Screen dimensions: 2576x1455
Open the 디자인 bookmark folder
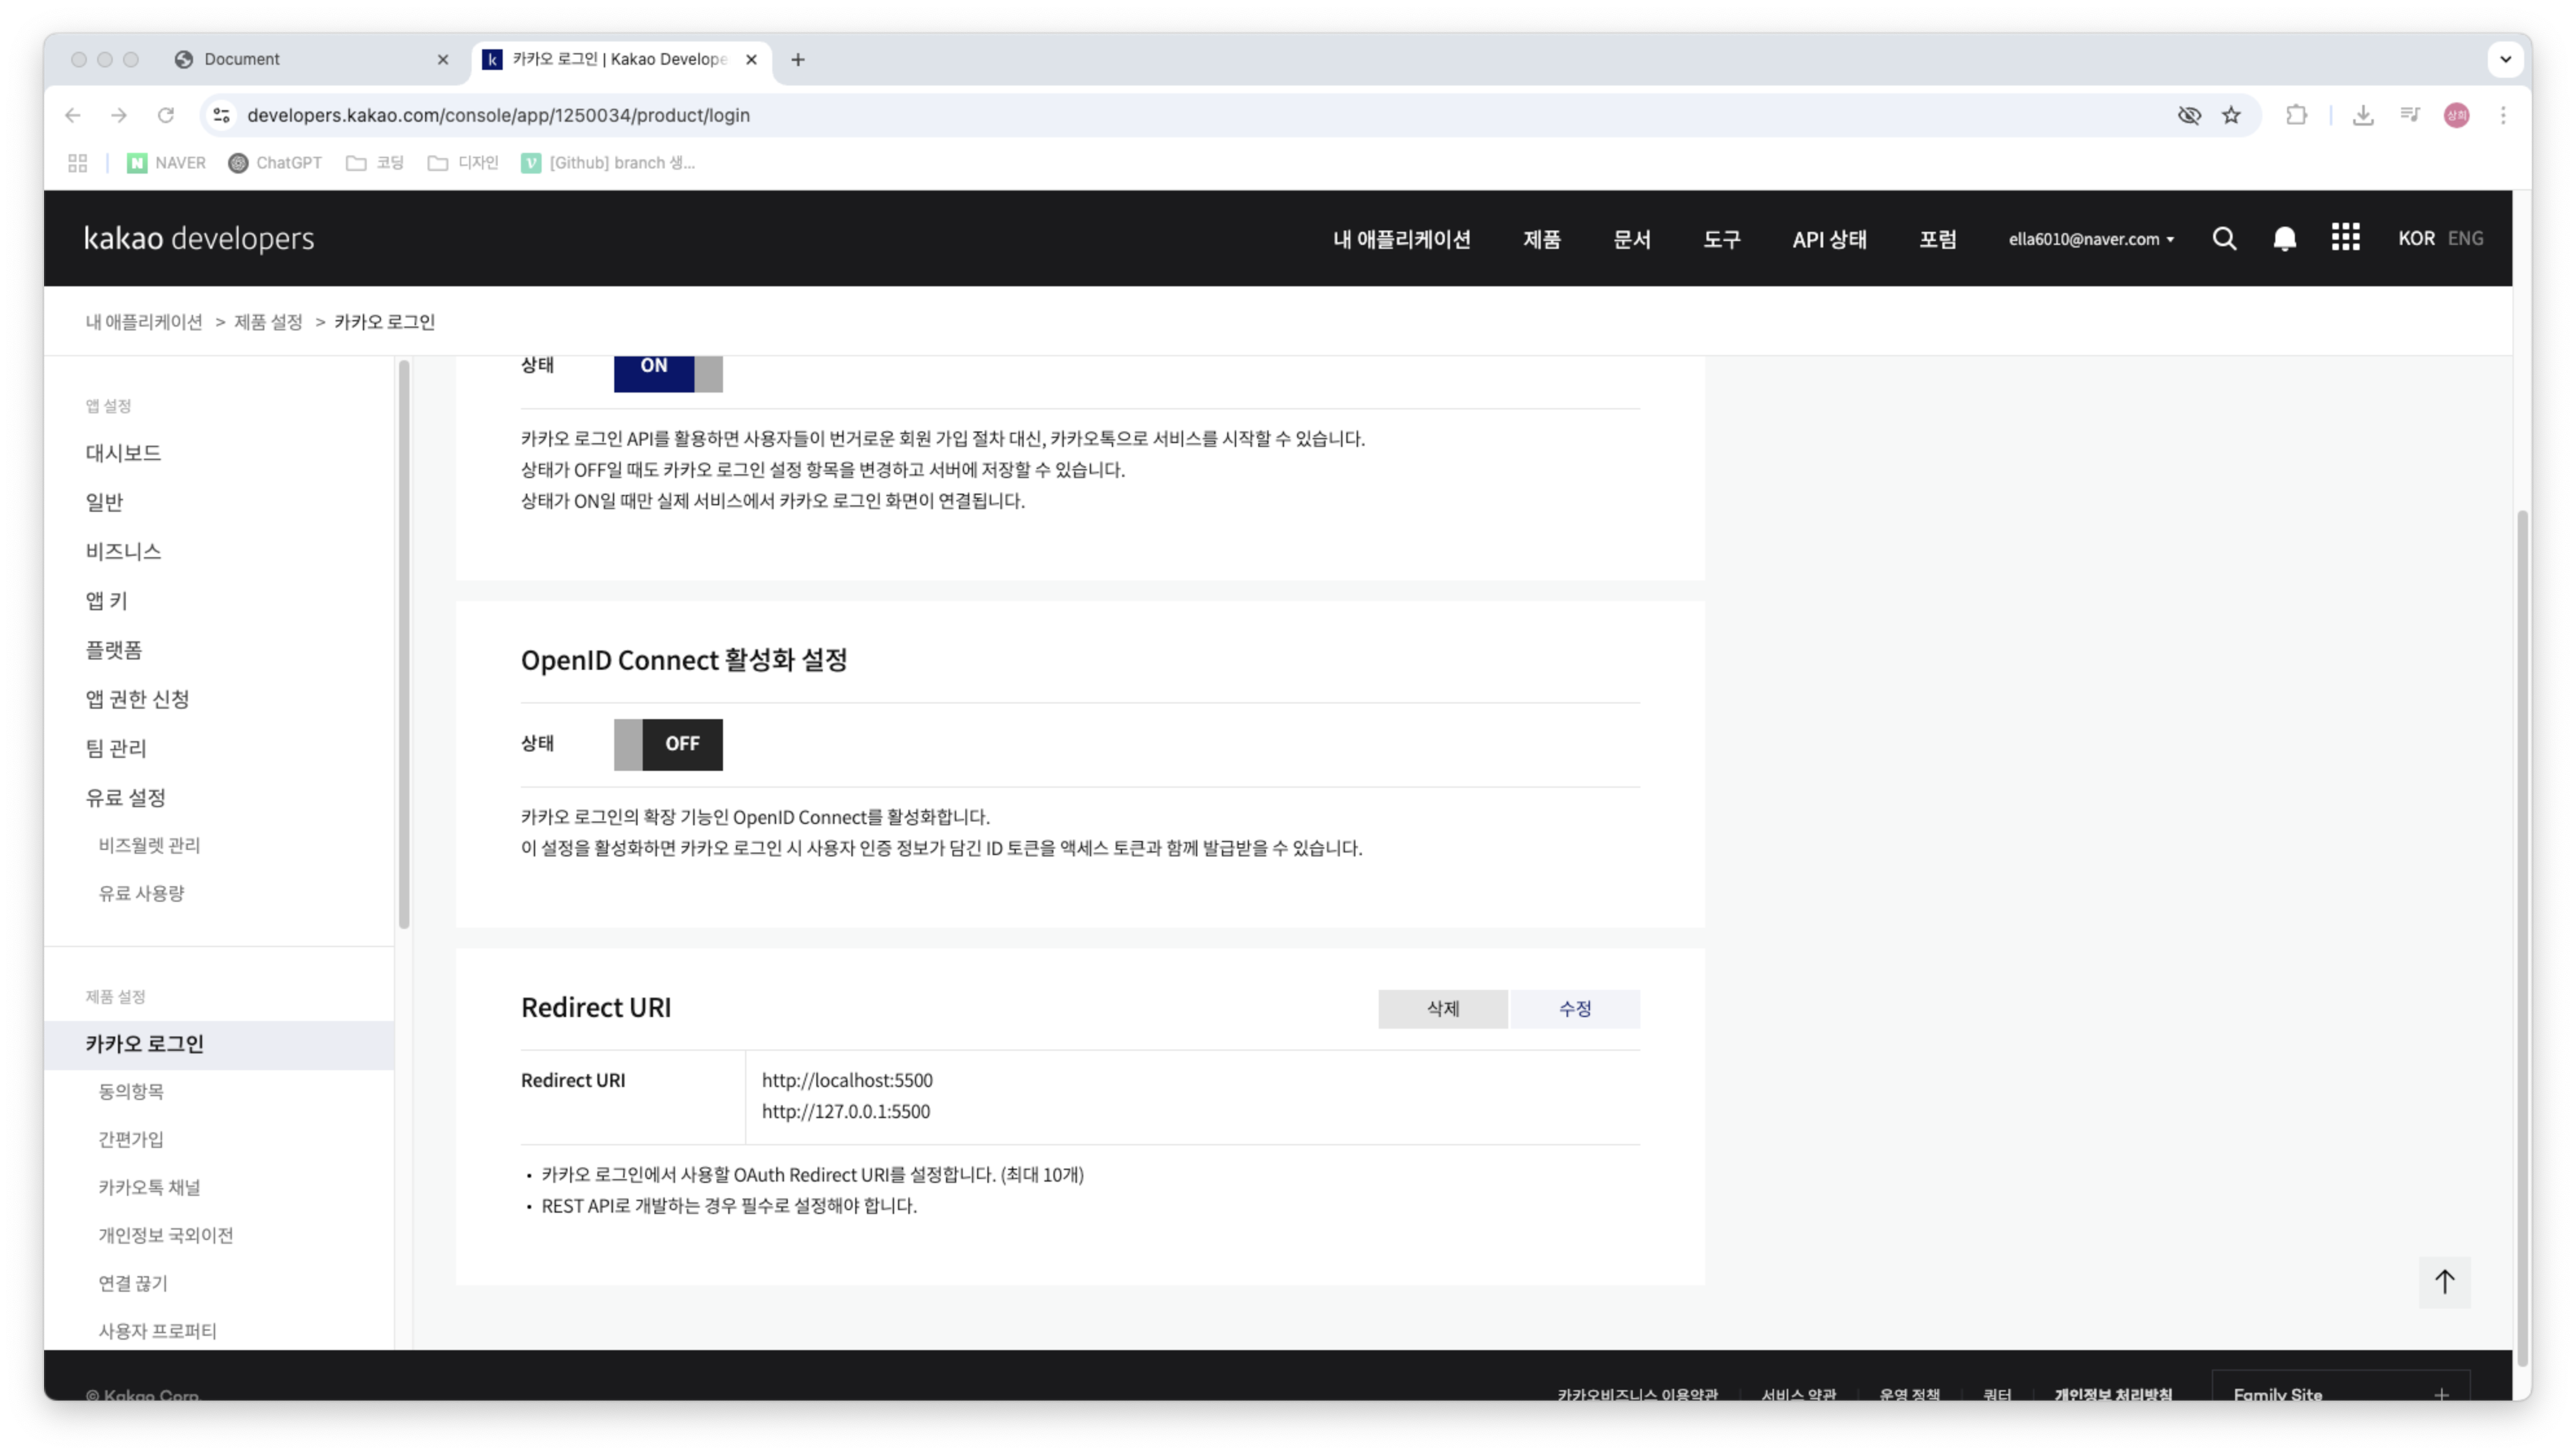(x=463, y=163)
